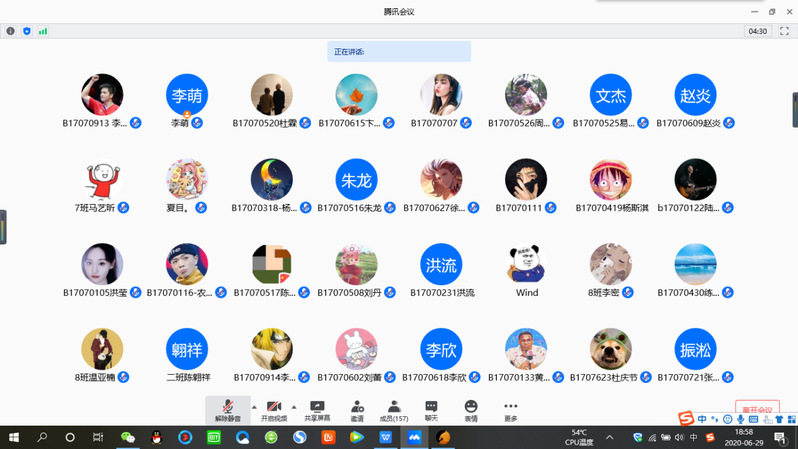Turn on the camera (开启视频)

(273, 410)
